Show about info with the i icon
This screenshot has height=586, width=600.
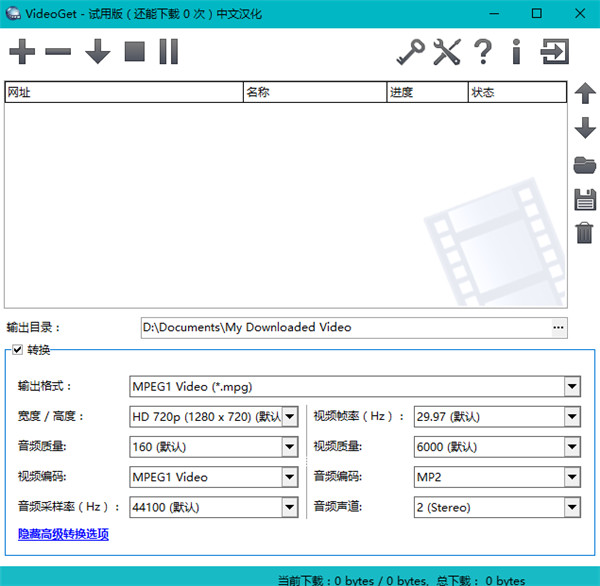pos(516,52)
